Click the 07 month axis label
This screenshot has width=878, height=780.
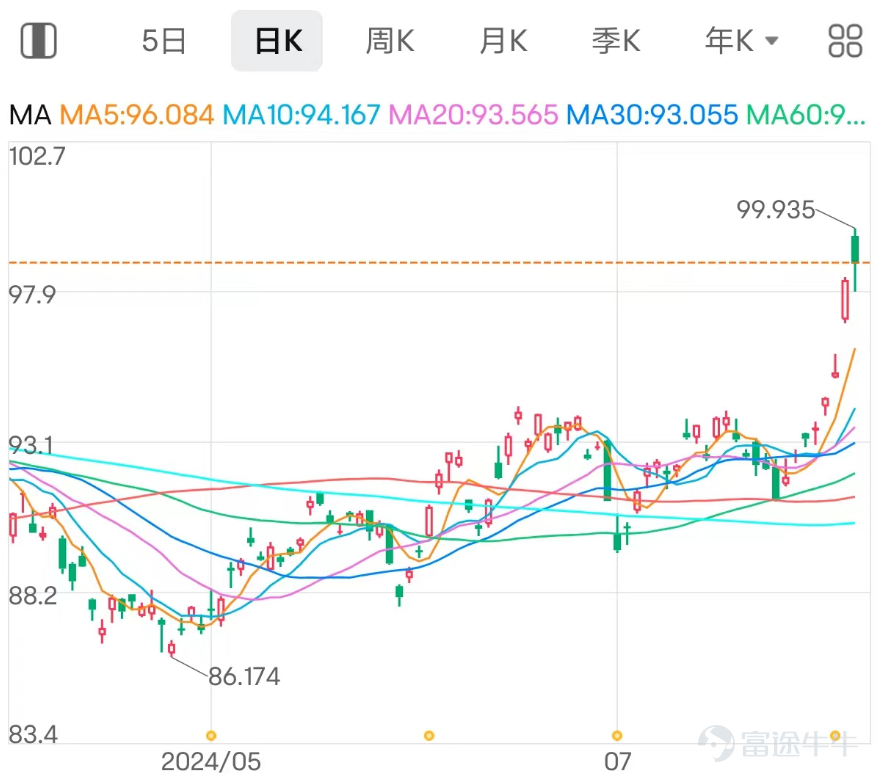(x=617, y=762)
